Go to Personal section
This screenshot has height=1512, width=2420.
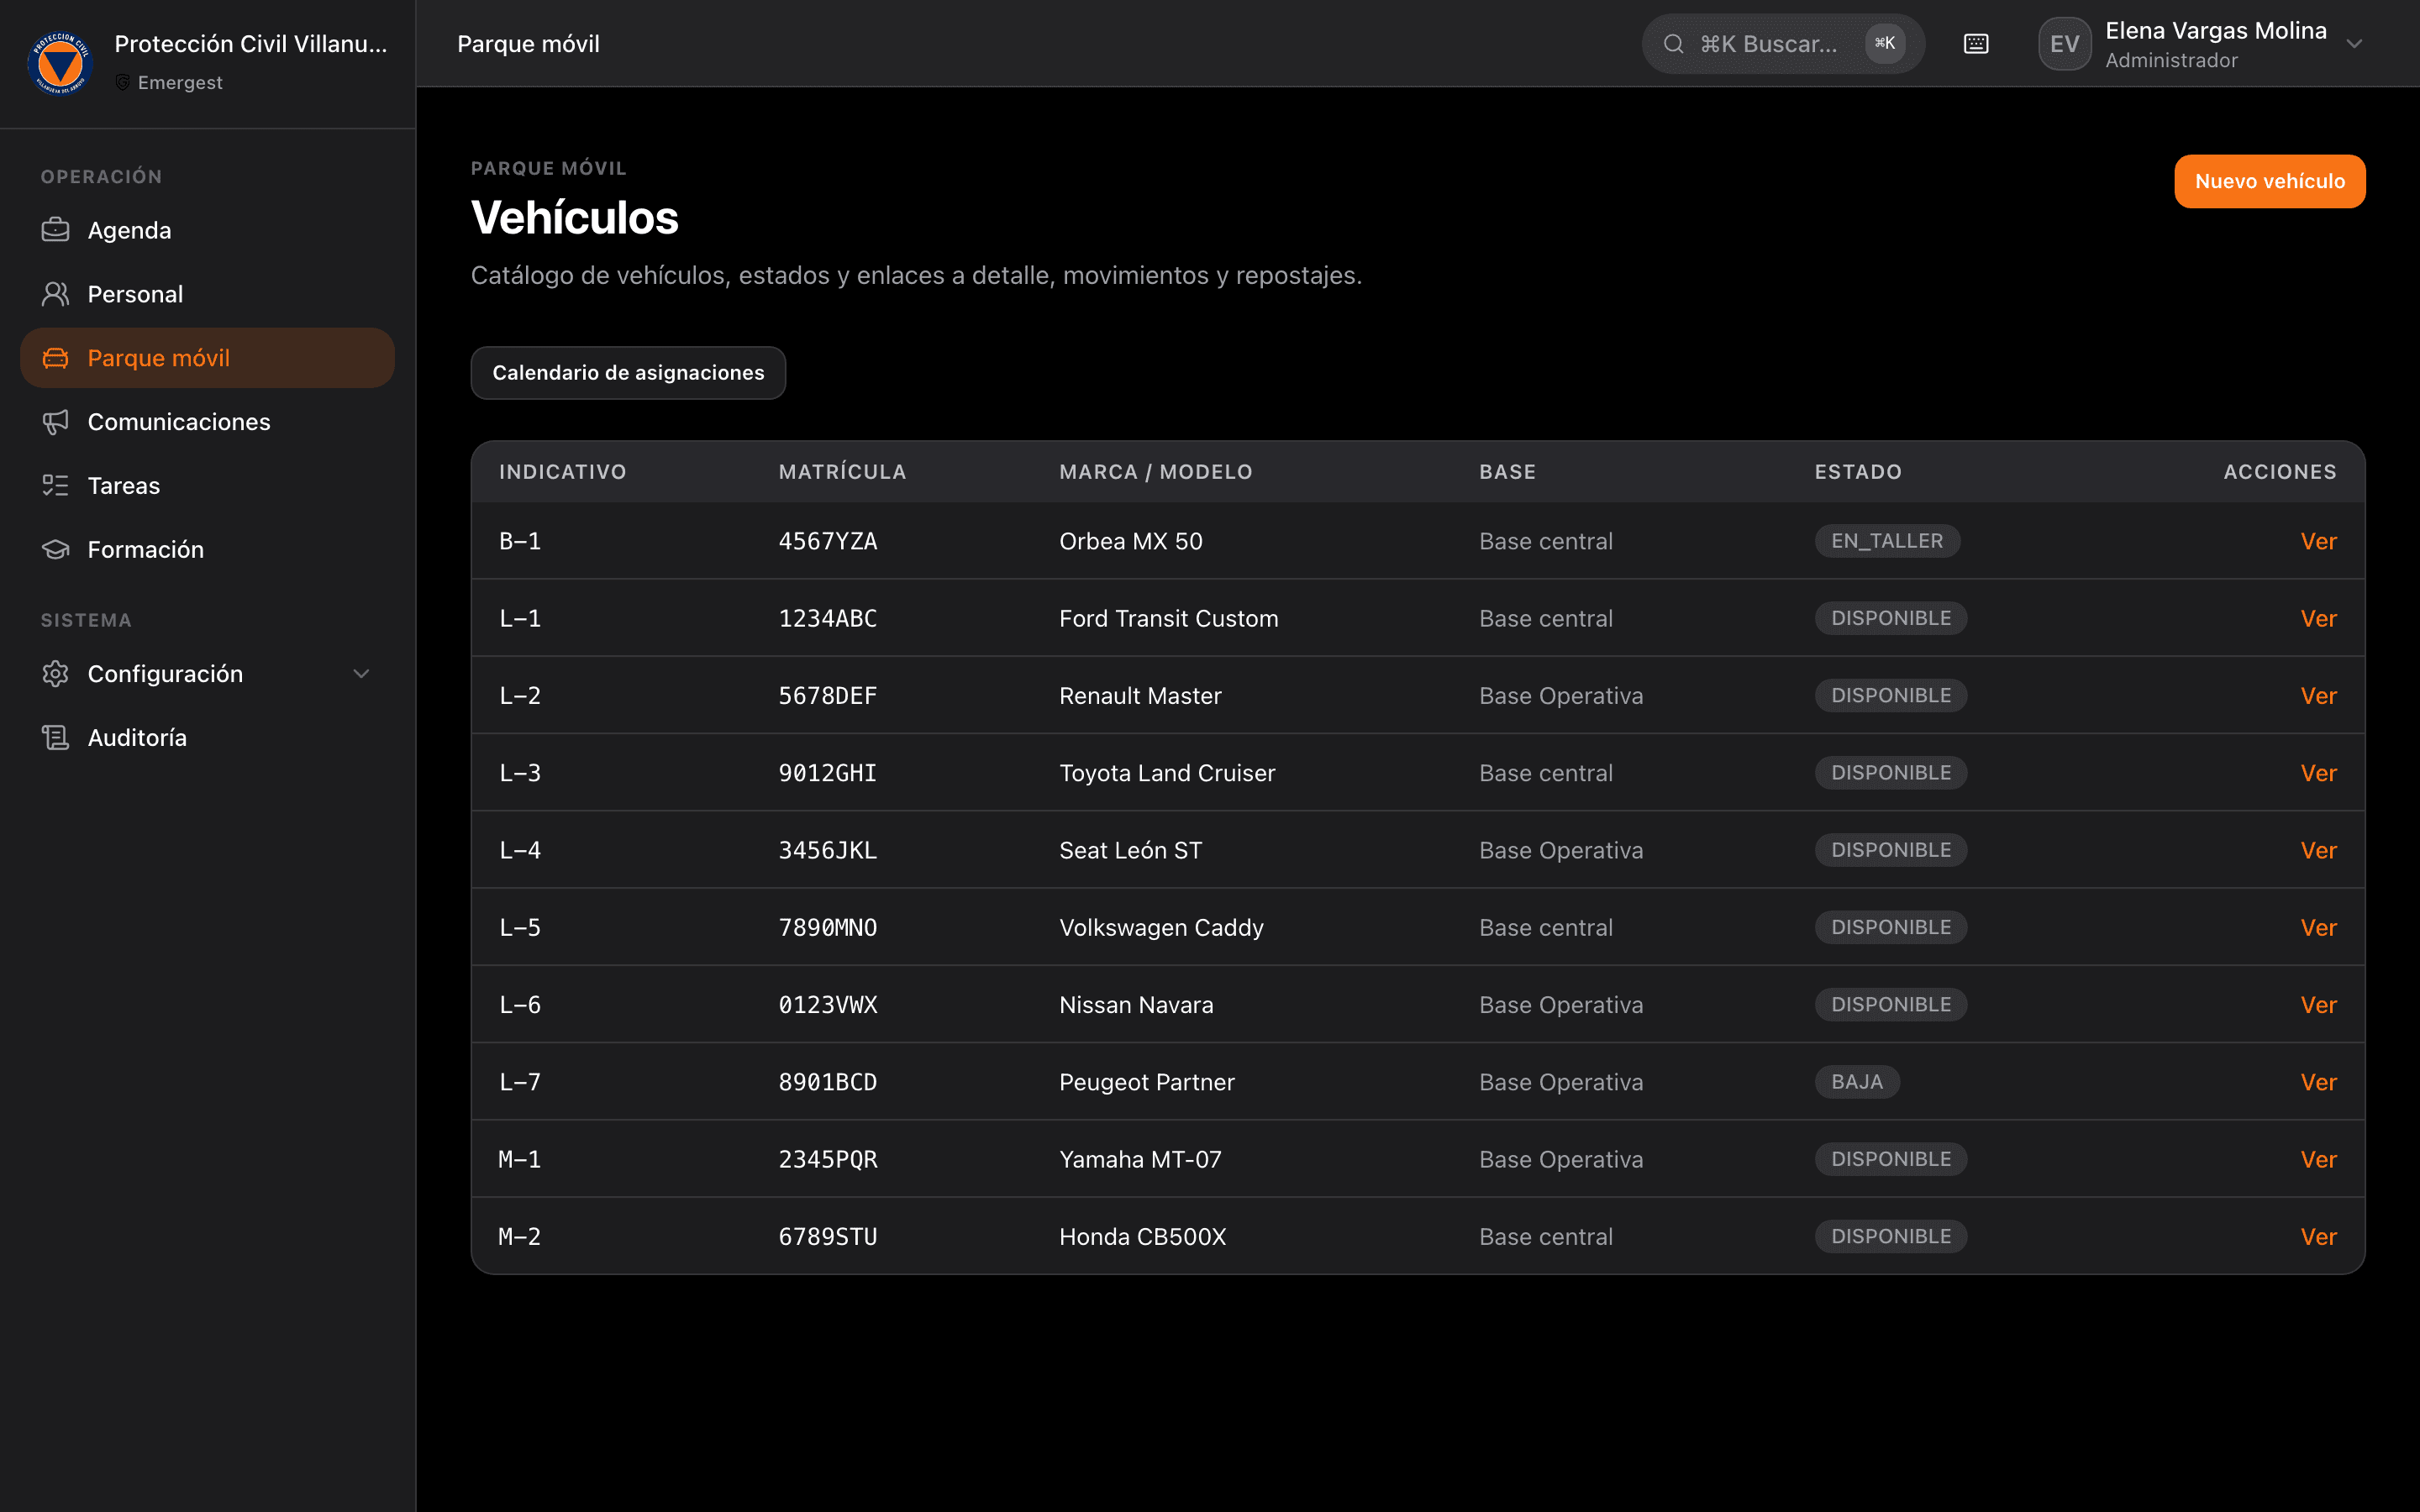click(x=207, y=294)
